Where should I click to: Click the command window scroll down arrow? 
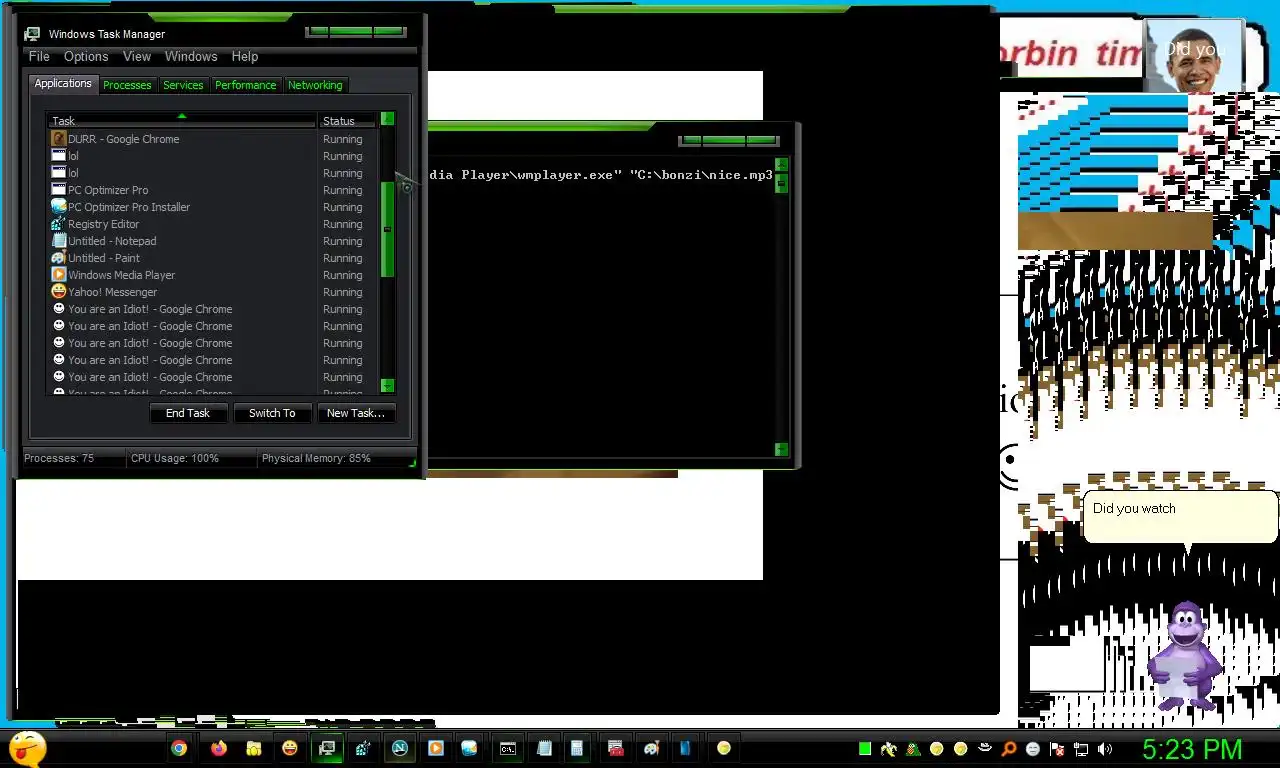pyautogui.click(x=782, y=450)
